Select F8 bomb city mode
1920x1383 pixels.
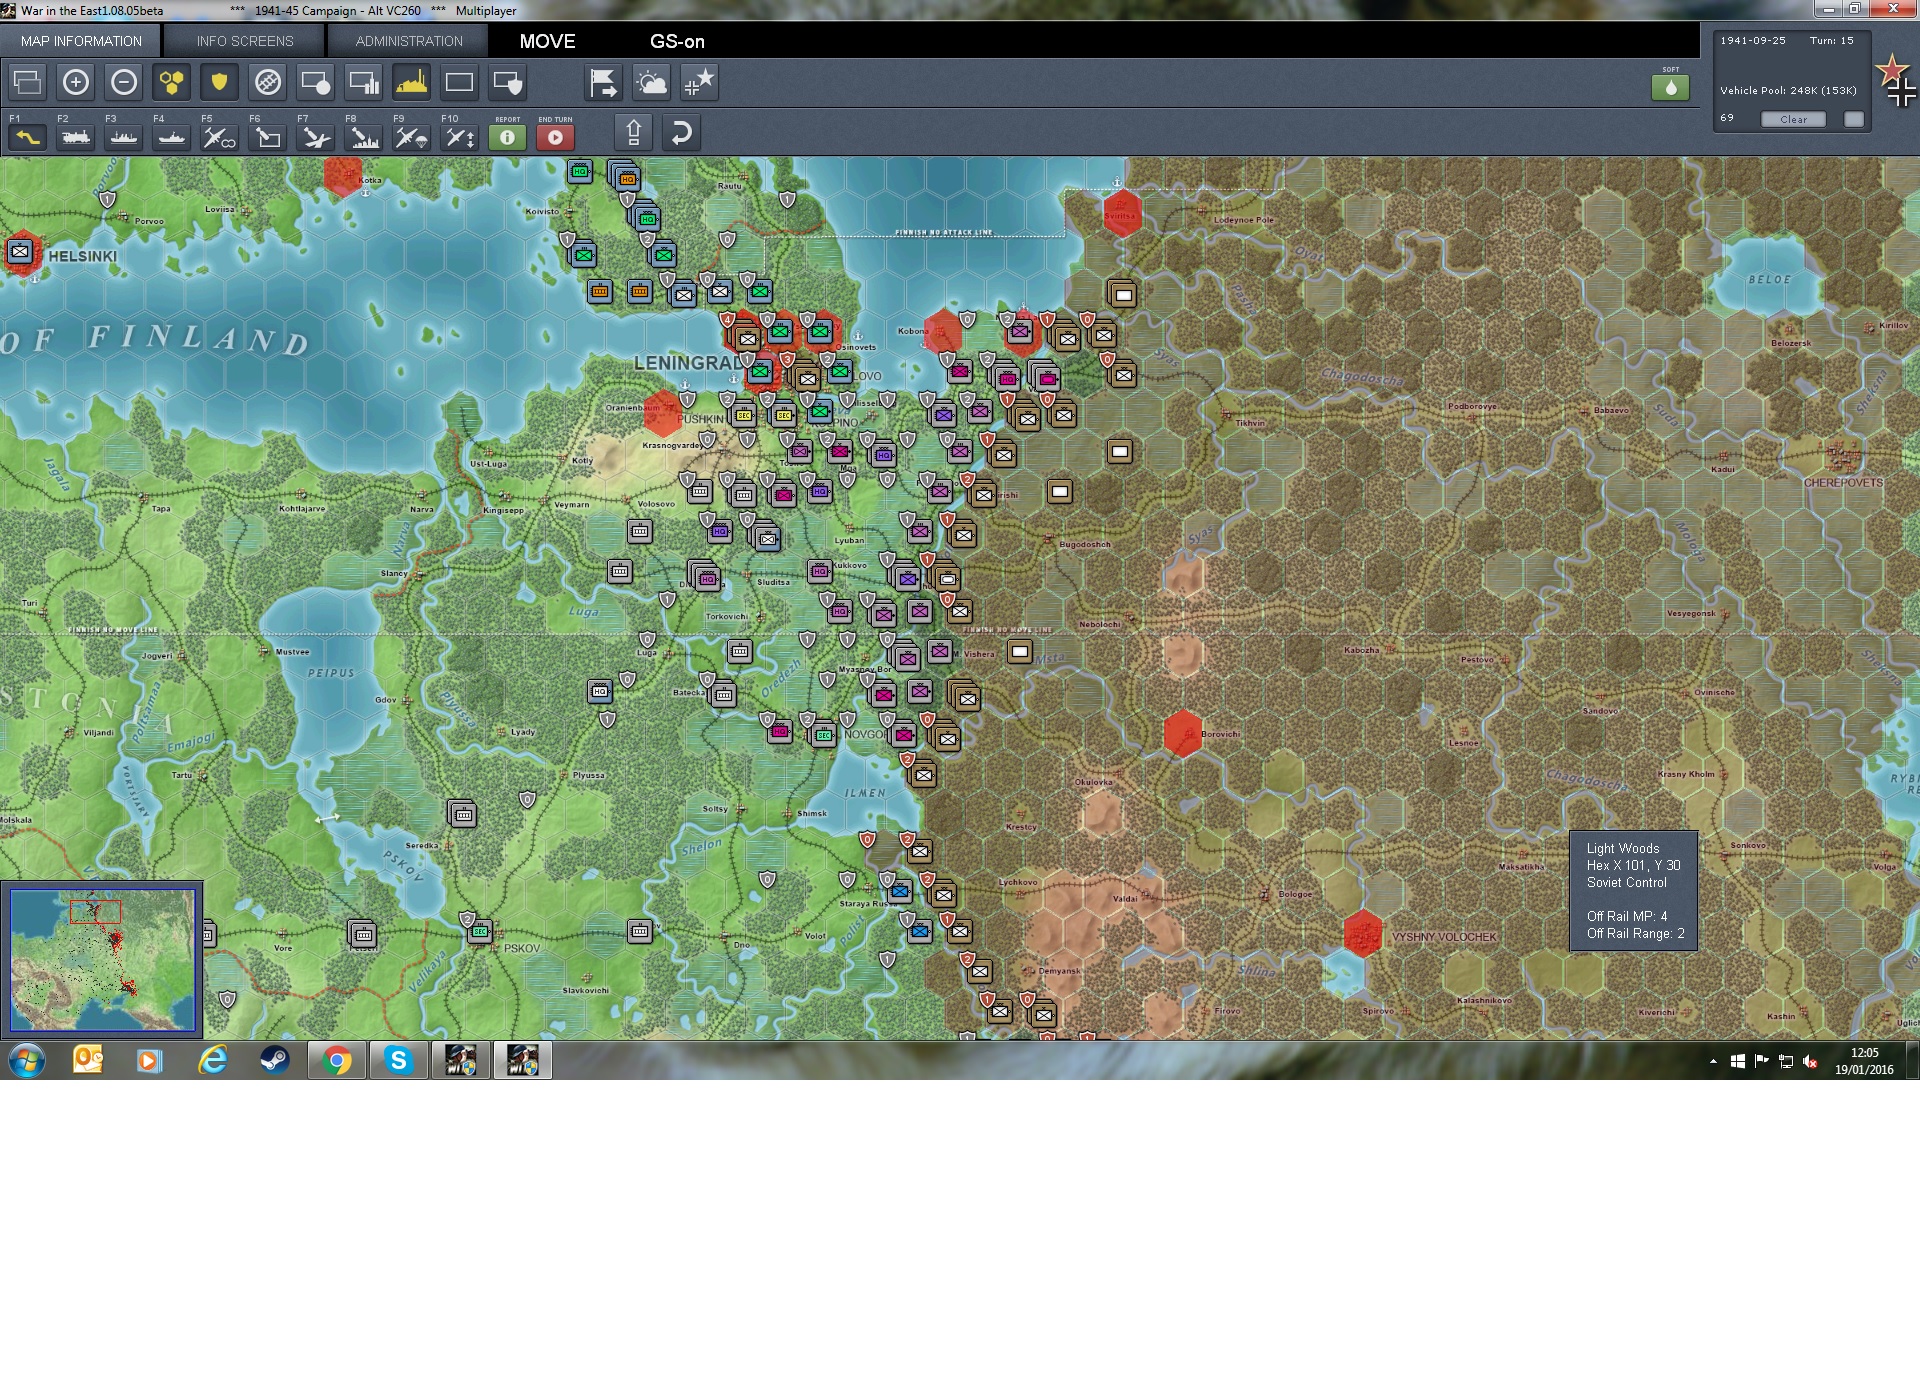coord(364,136)
